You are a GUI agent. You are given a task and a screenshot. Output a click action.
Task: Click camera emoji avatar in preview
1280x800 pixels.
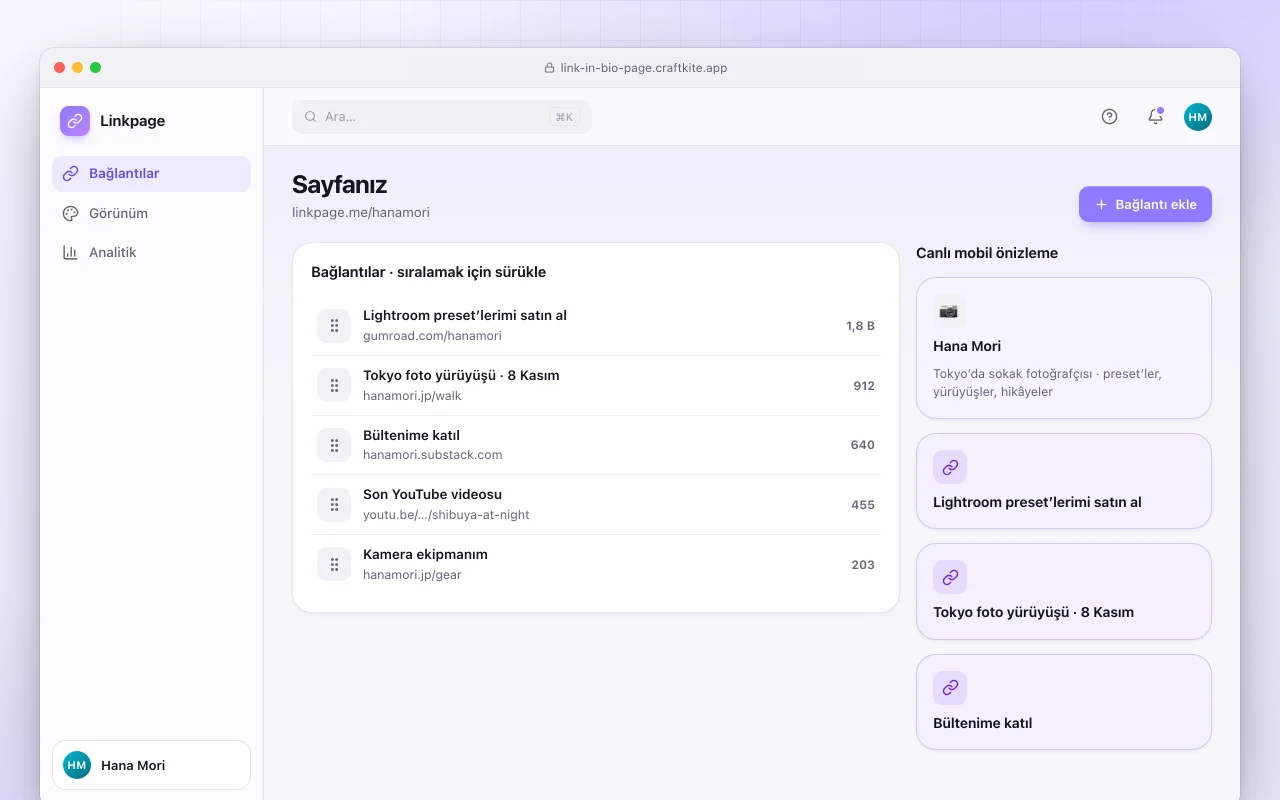click(949, 311)
